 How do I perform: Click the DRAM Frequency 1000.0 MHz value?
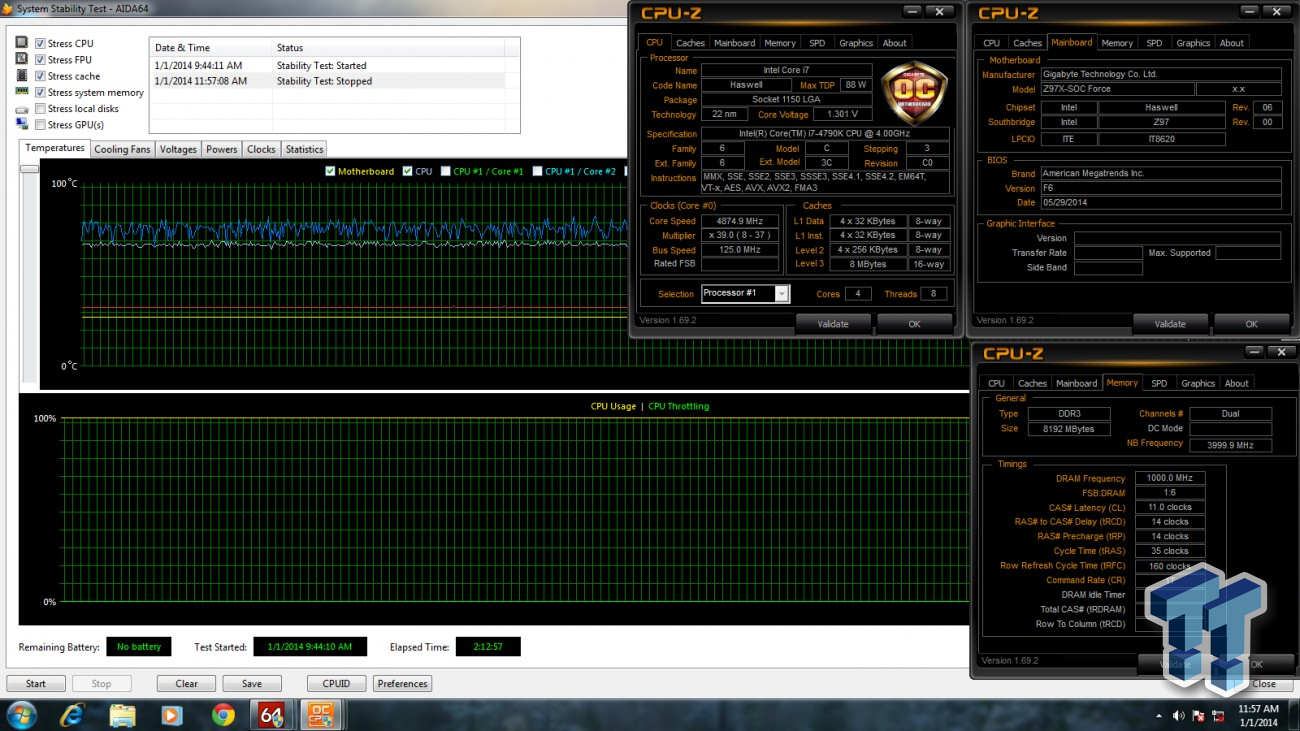1169,478
